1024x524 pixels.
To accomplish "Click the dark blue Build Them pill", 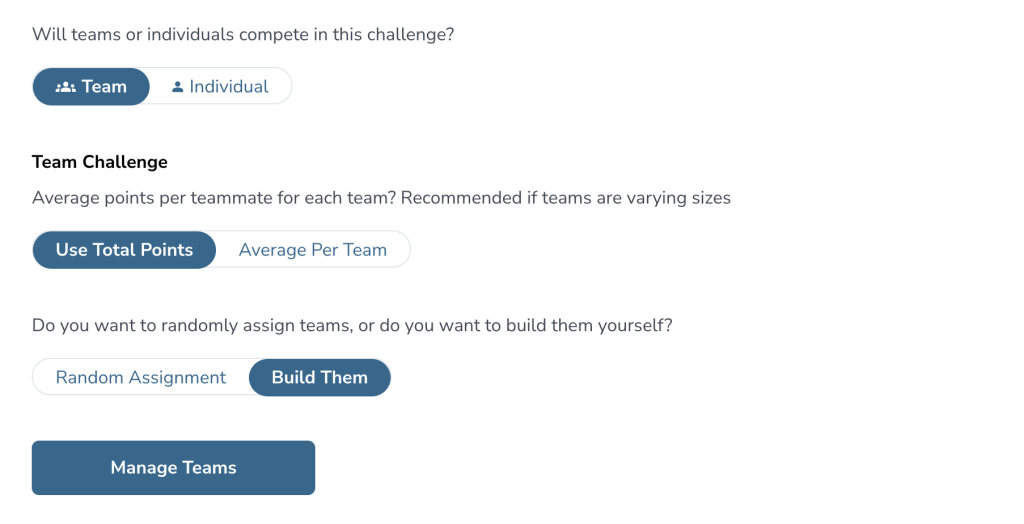I will 319,377.
